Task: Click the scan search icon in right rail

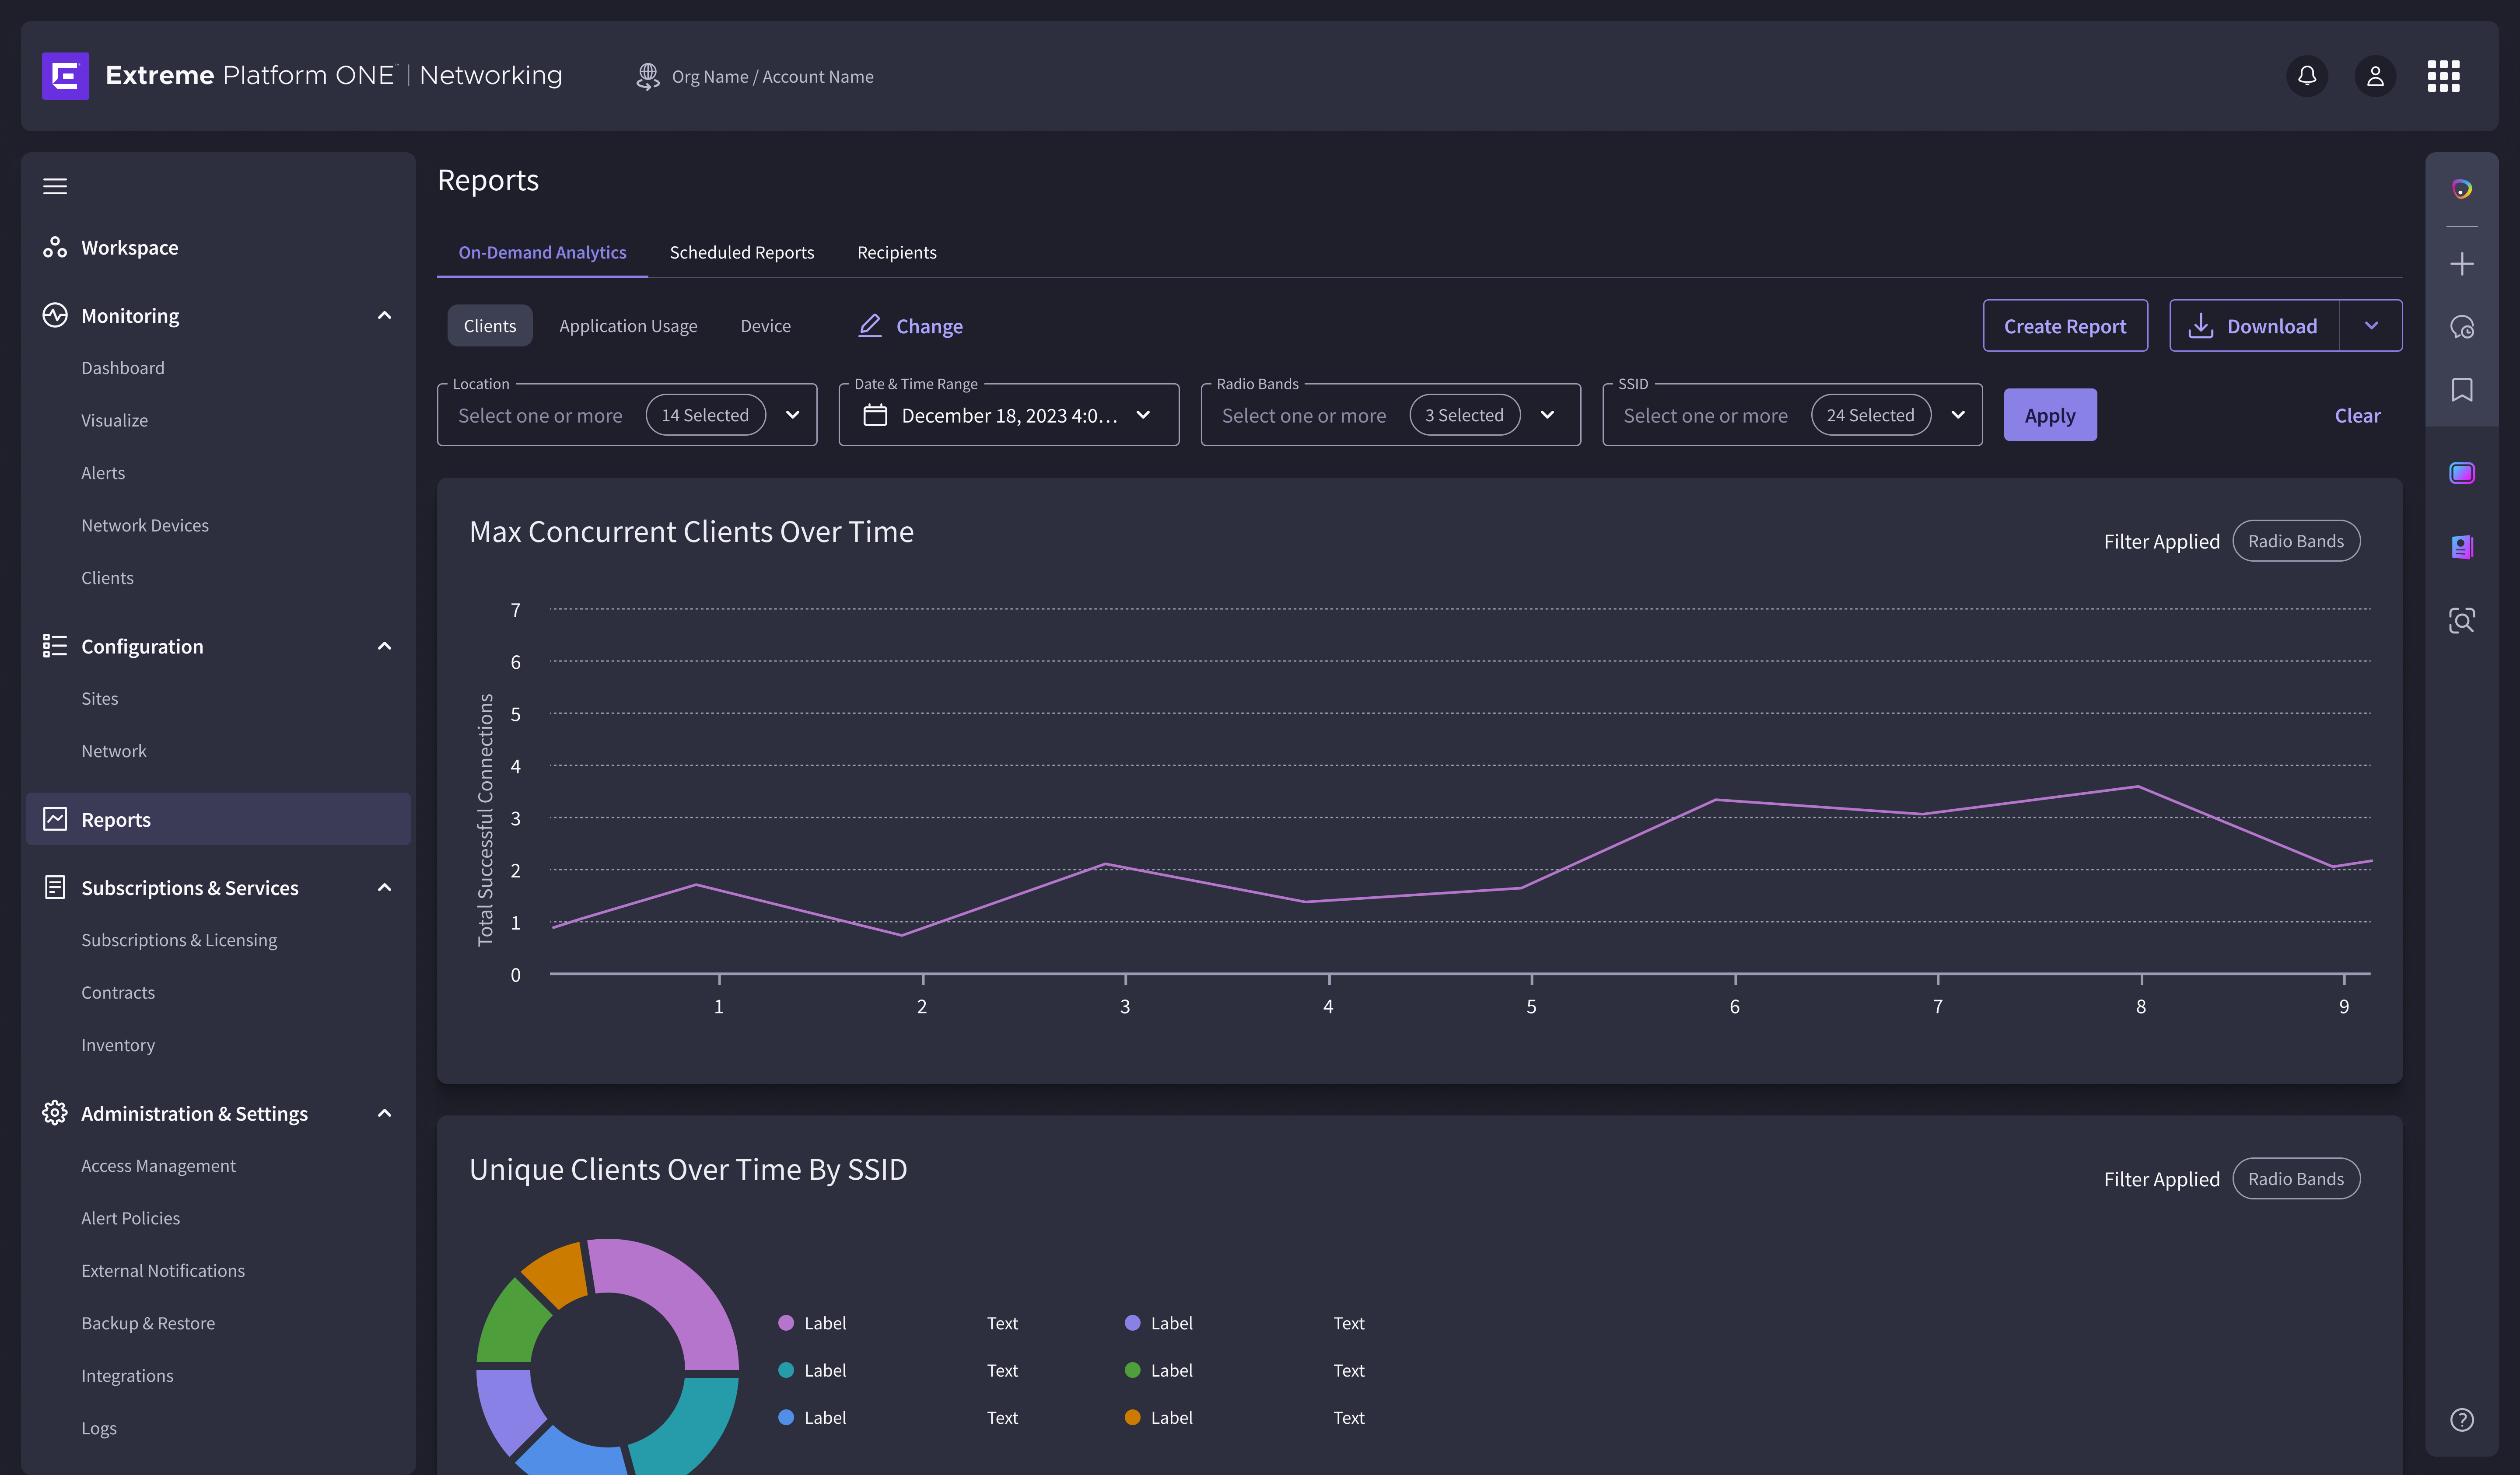Action: click(x=2461, y=621)
